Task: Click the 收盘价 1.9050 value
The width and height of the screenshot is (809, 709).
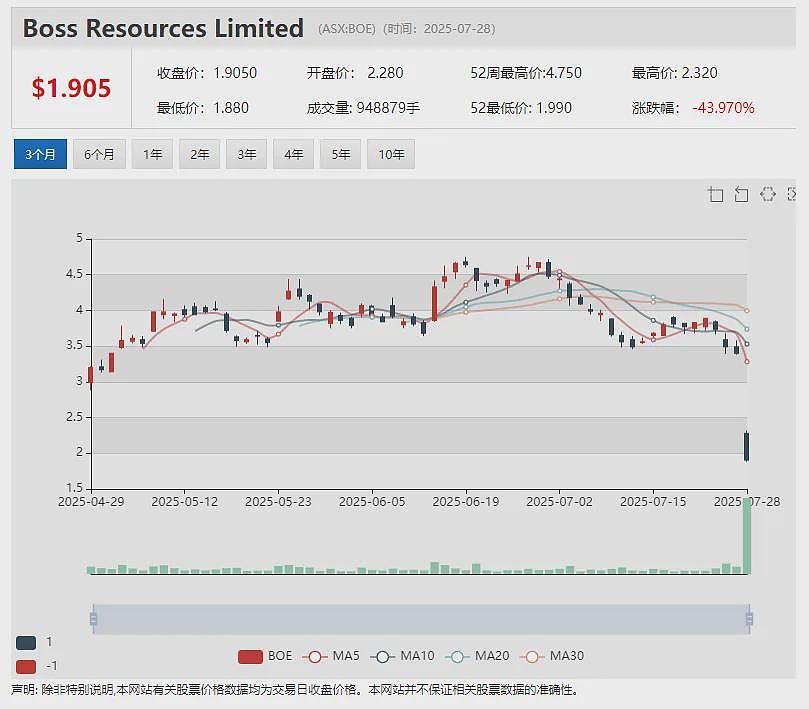Action: pyautogui.click(x=235, y=73)
